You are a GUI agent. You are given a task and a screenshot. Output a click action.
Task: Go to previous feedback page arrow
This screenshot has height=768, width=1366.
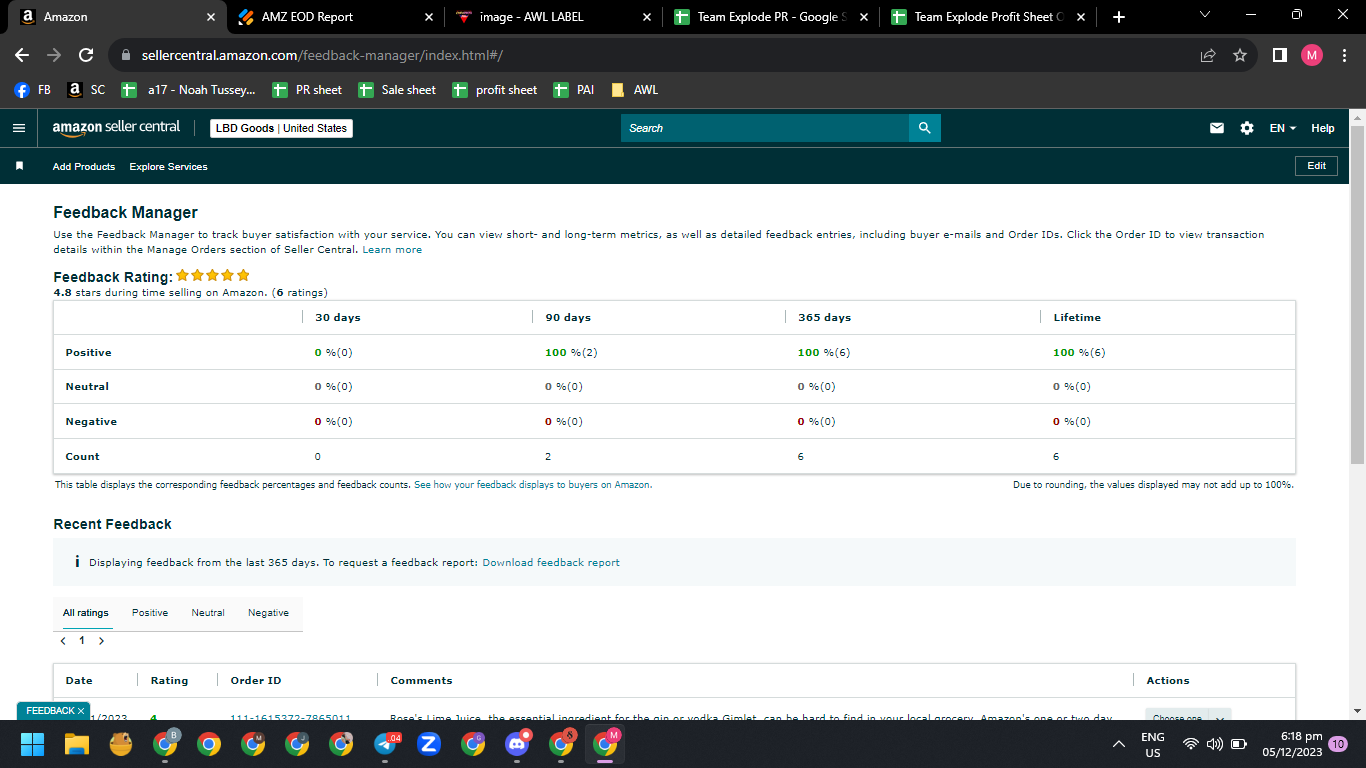tap(63, 641)
